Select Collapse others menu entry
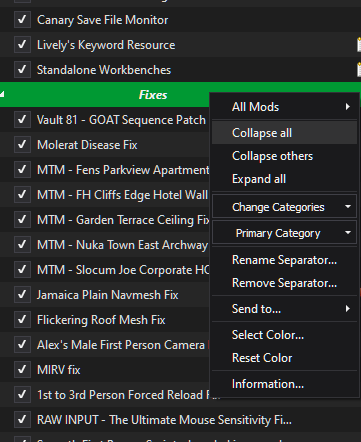The width and height of the screenshot is (361, 442). click(284, 156)
